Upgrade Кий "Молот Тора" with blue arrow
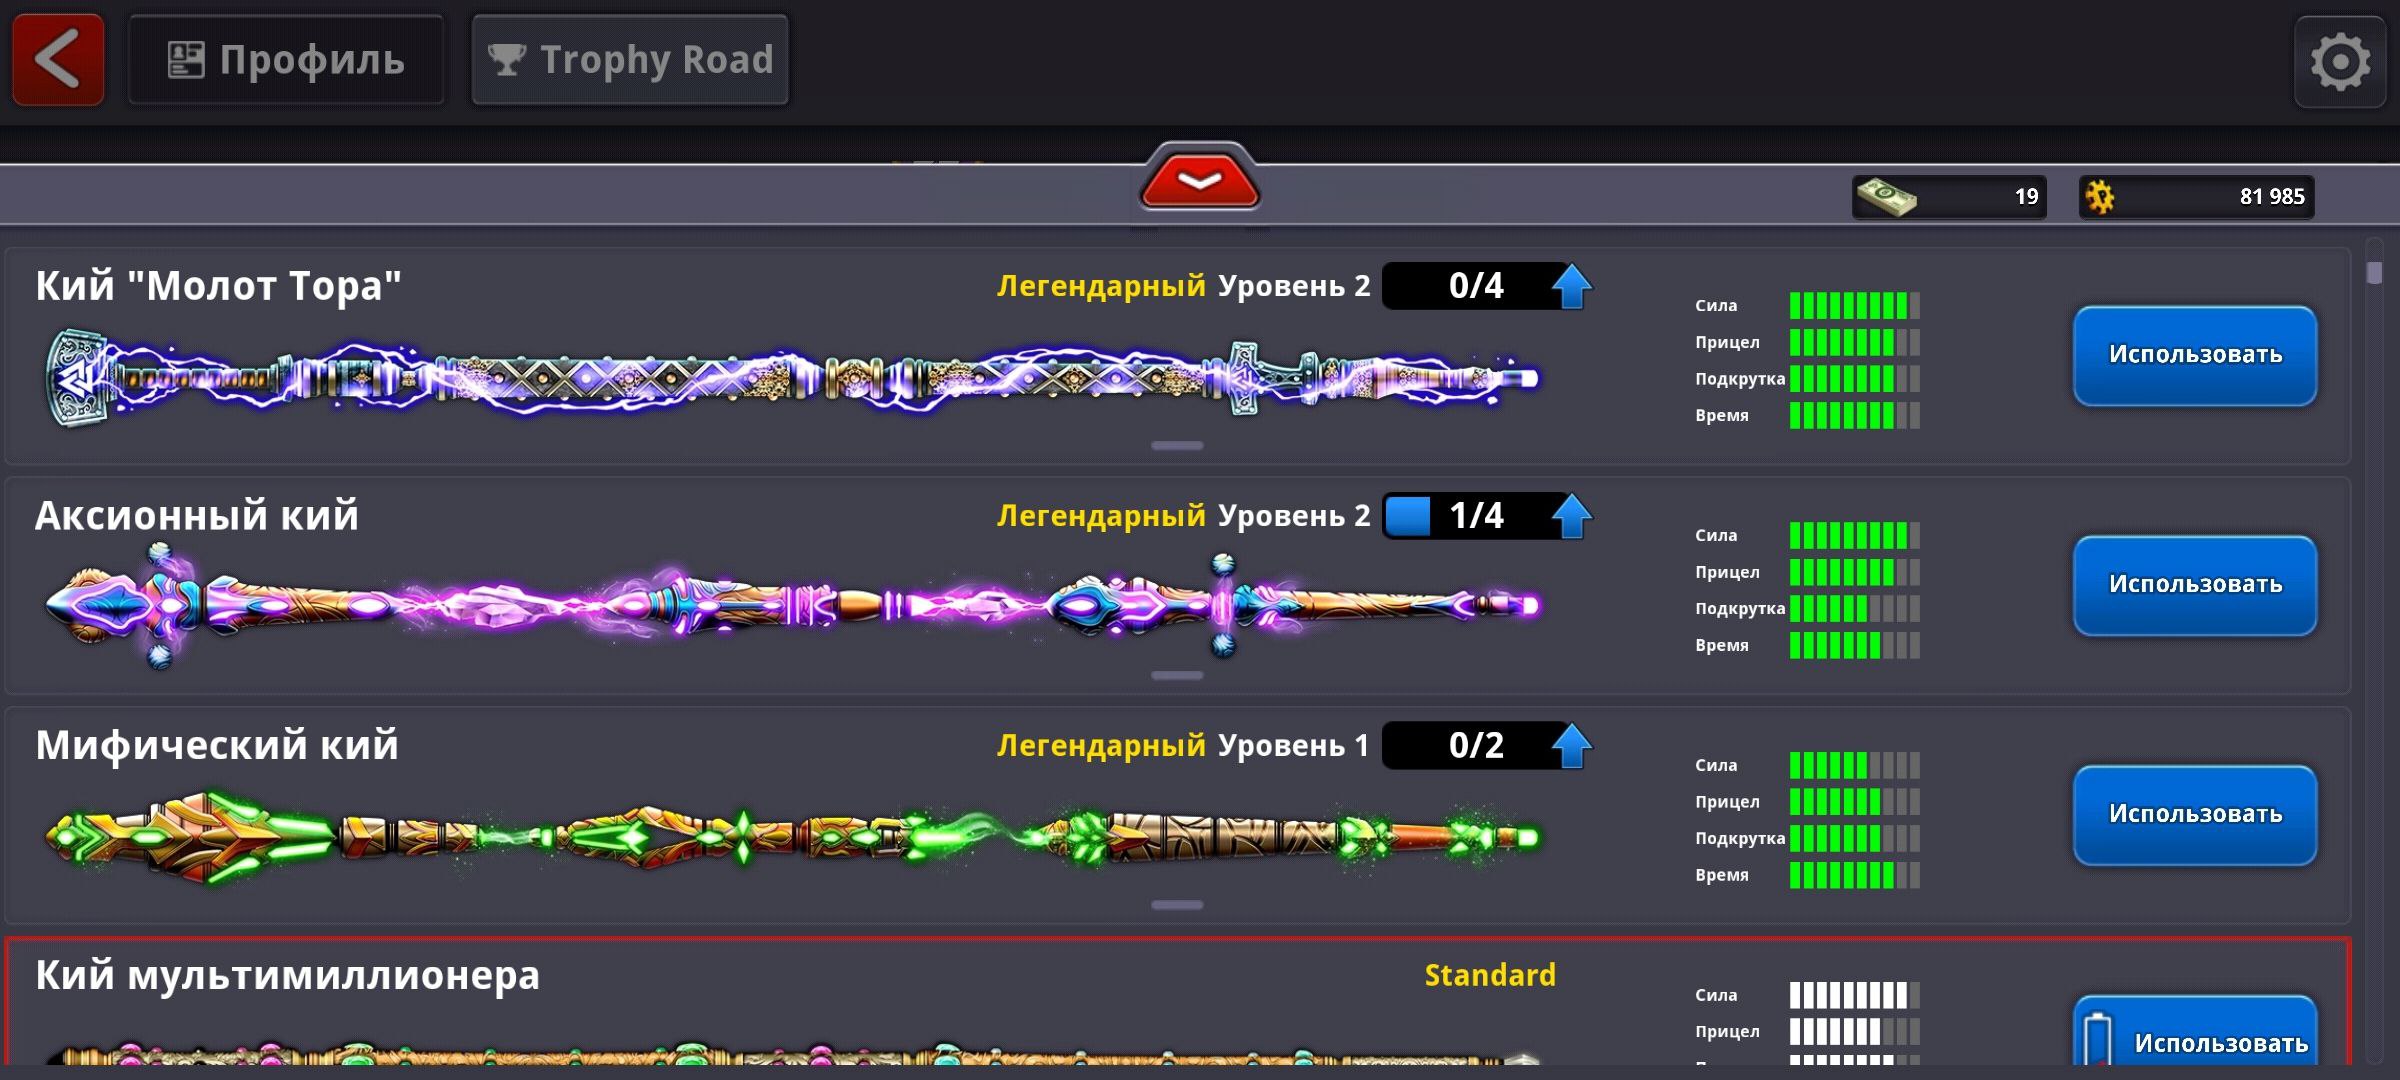 tap(1572, 286)
